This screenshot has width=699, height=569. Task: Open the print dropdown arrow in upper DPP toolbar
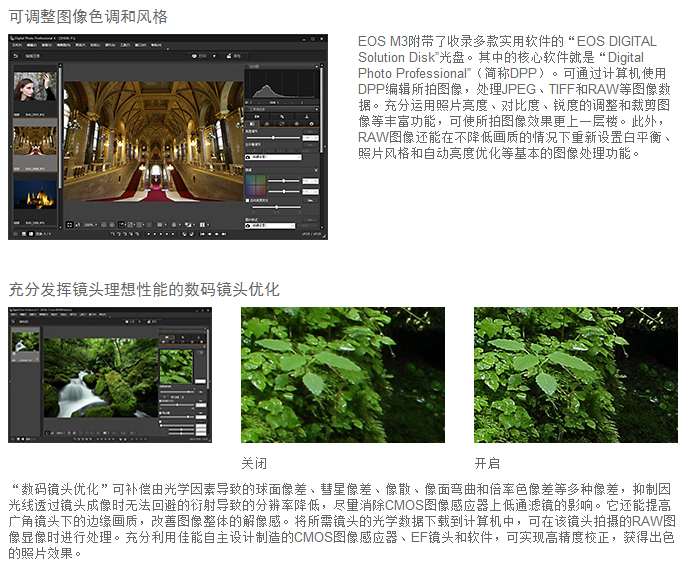[214, 56]
